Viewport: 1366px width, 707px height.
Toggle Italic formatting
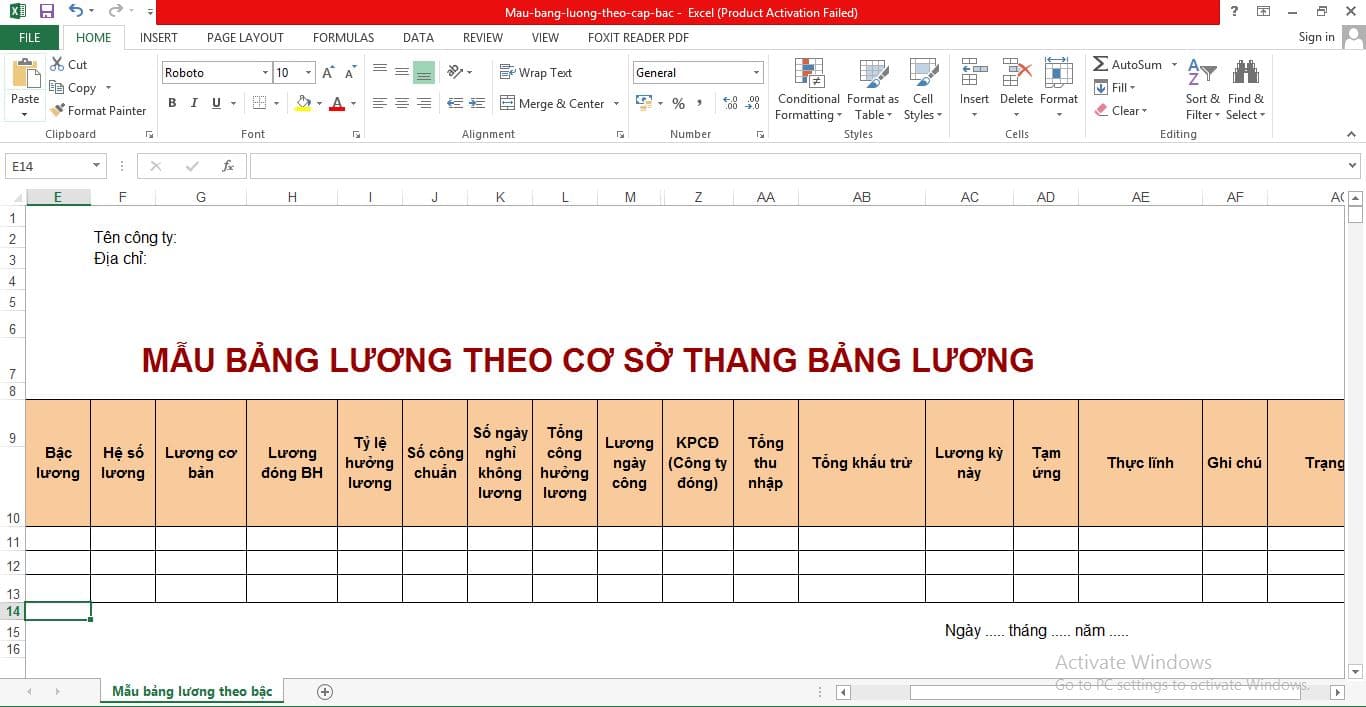coord(194,103)
